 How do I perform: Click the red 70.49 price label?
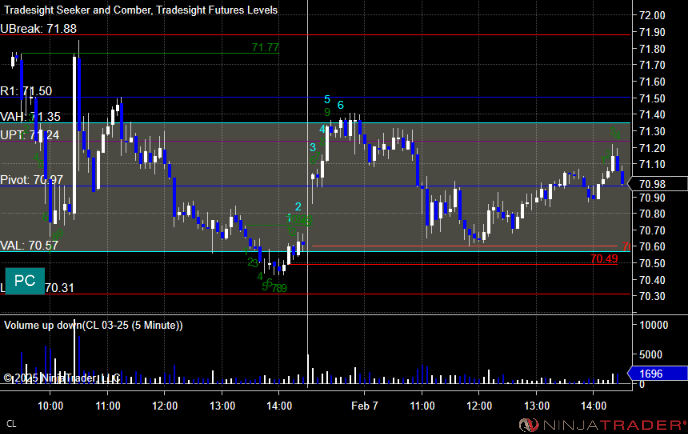point(604,258)
